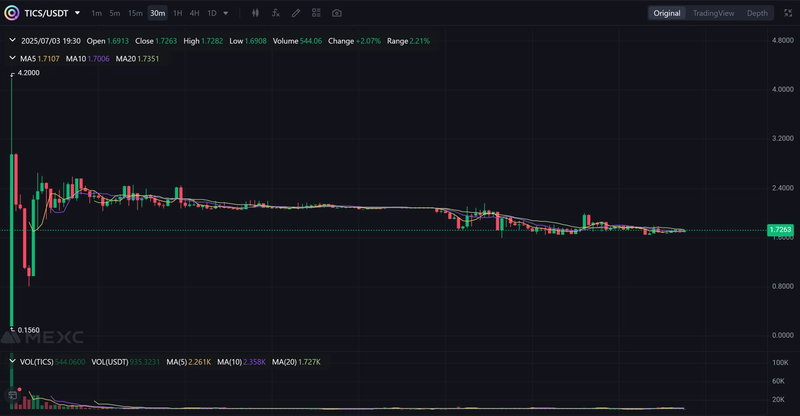Select the 5m timeframe
The height and width of the screenshot is (416, 800).
[x=115, y=13]
